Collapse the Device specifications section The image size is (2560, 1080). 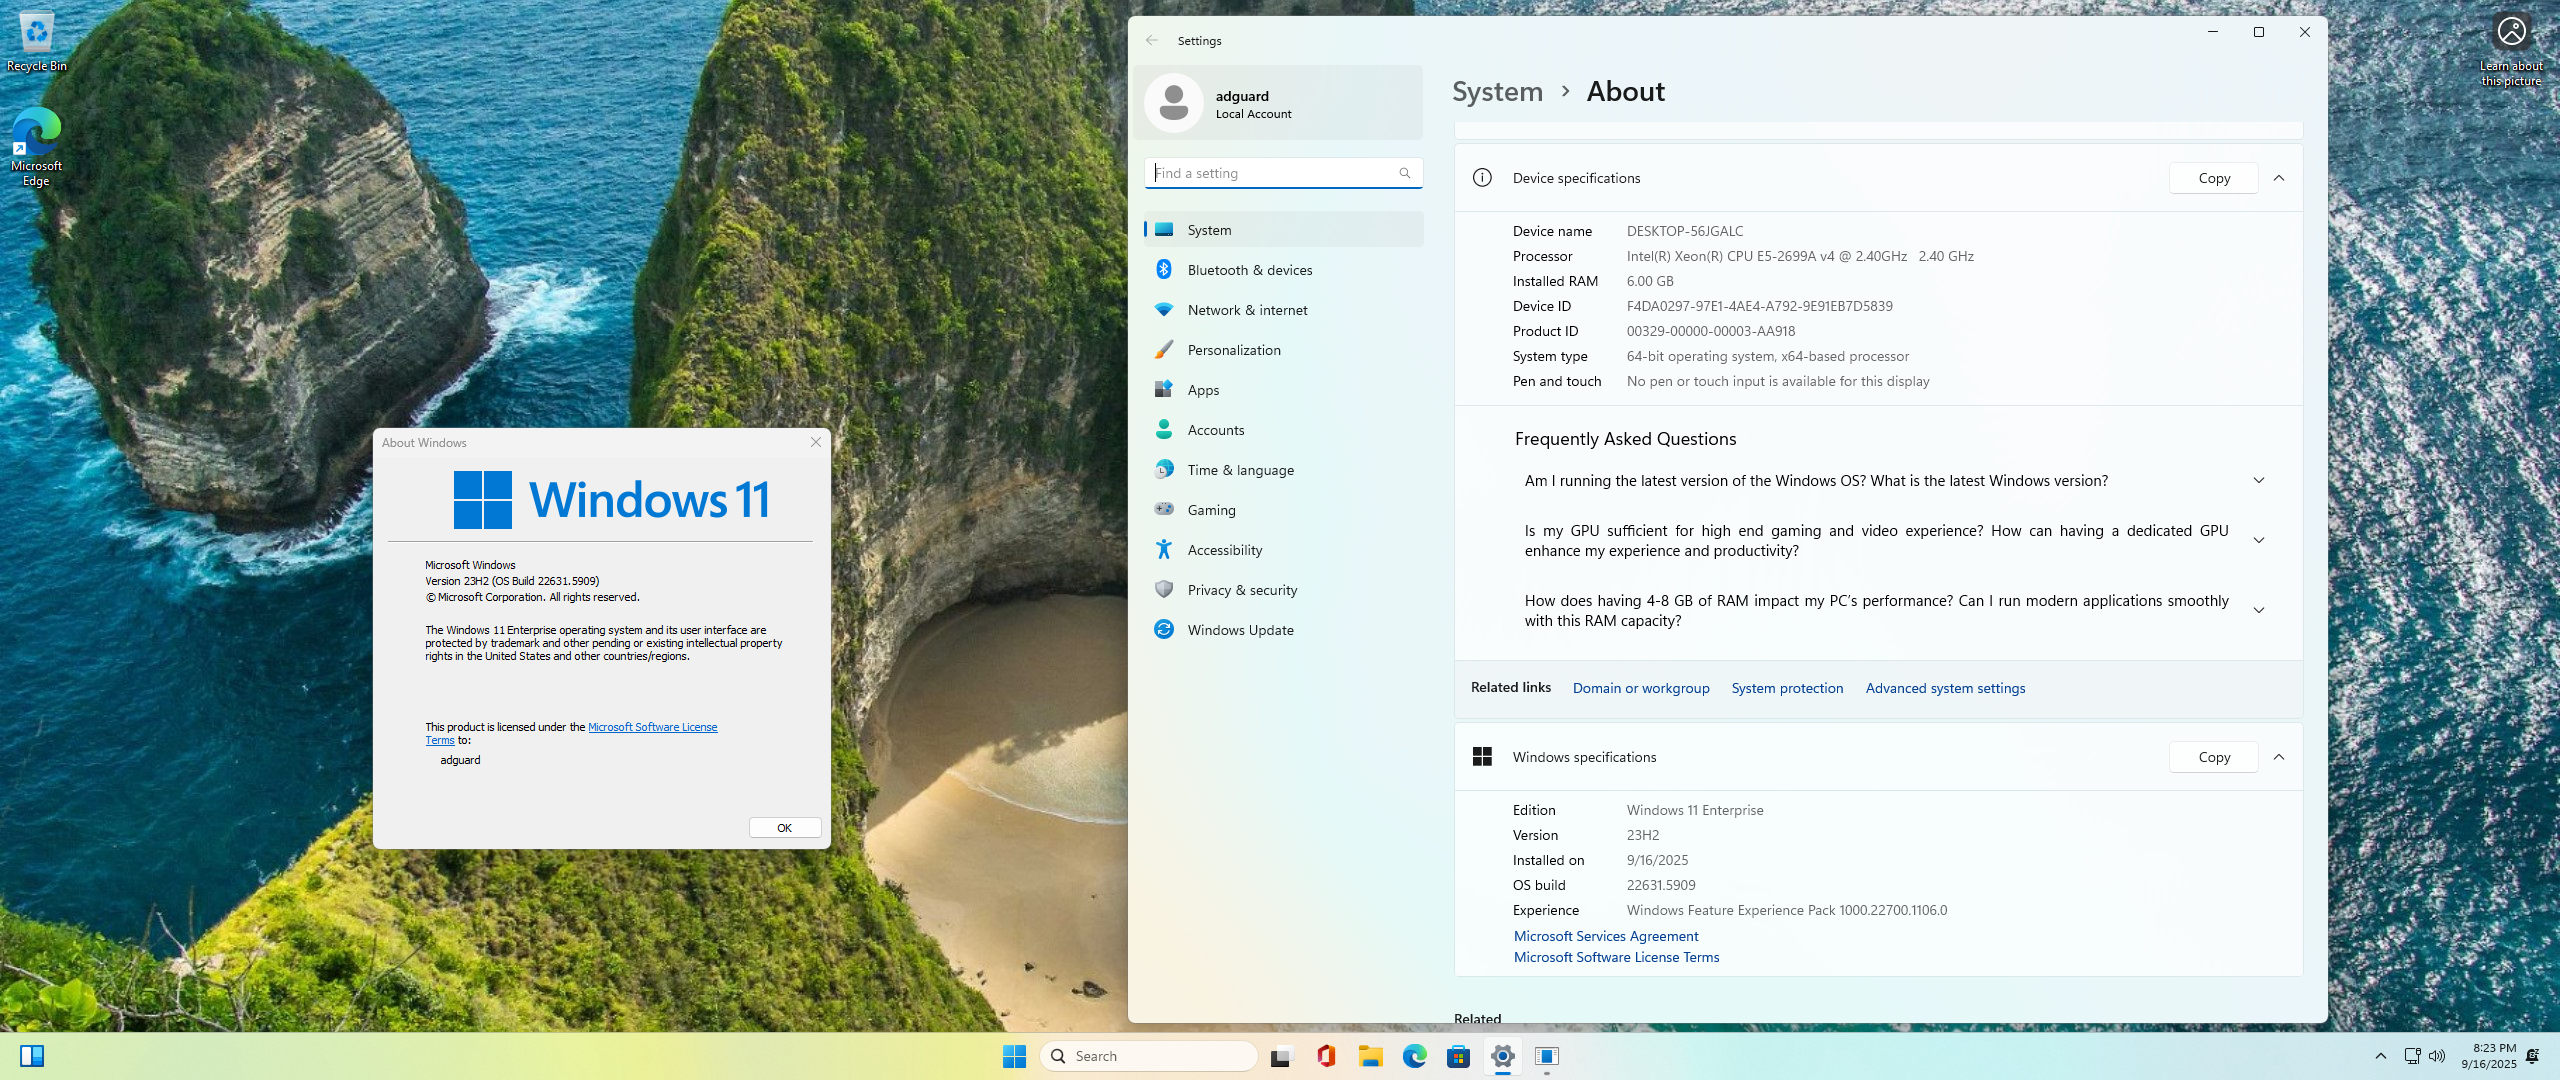pos(2279,178)
